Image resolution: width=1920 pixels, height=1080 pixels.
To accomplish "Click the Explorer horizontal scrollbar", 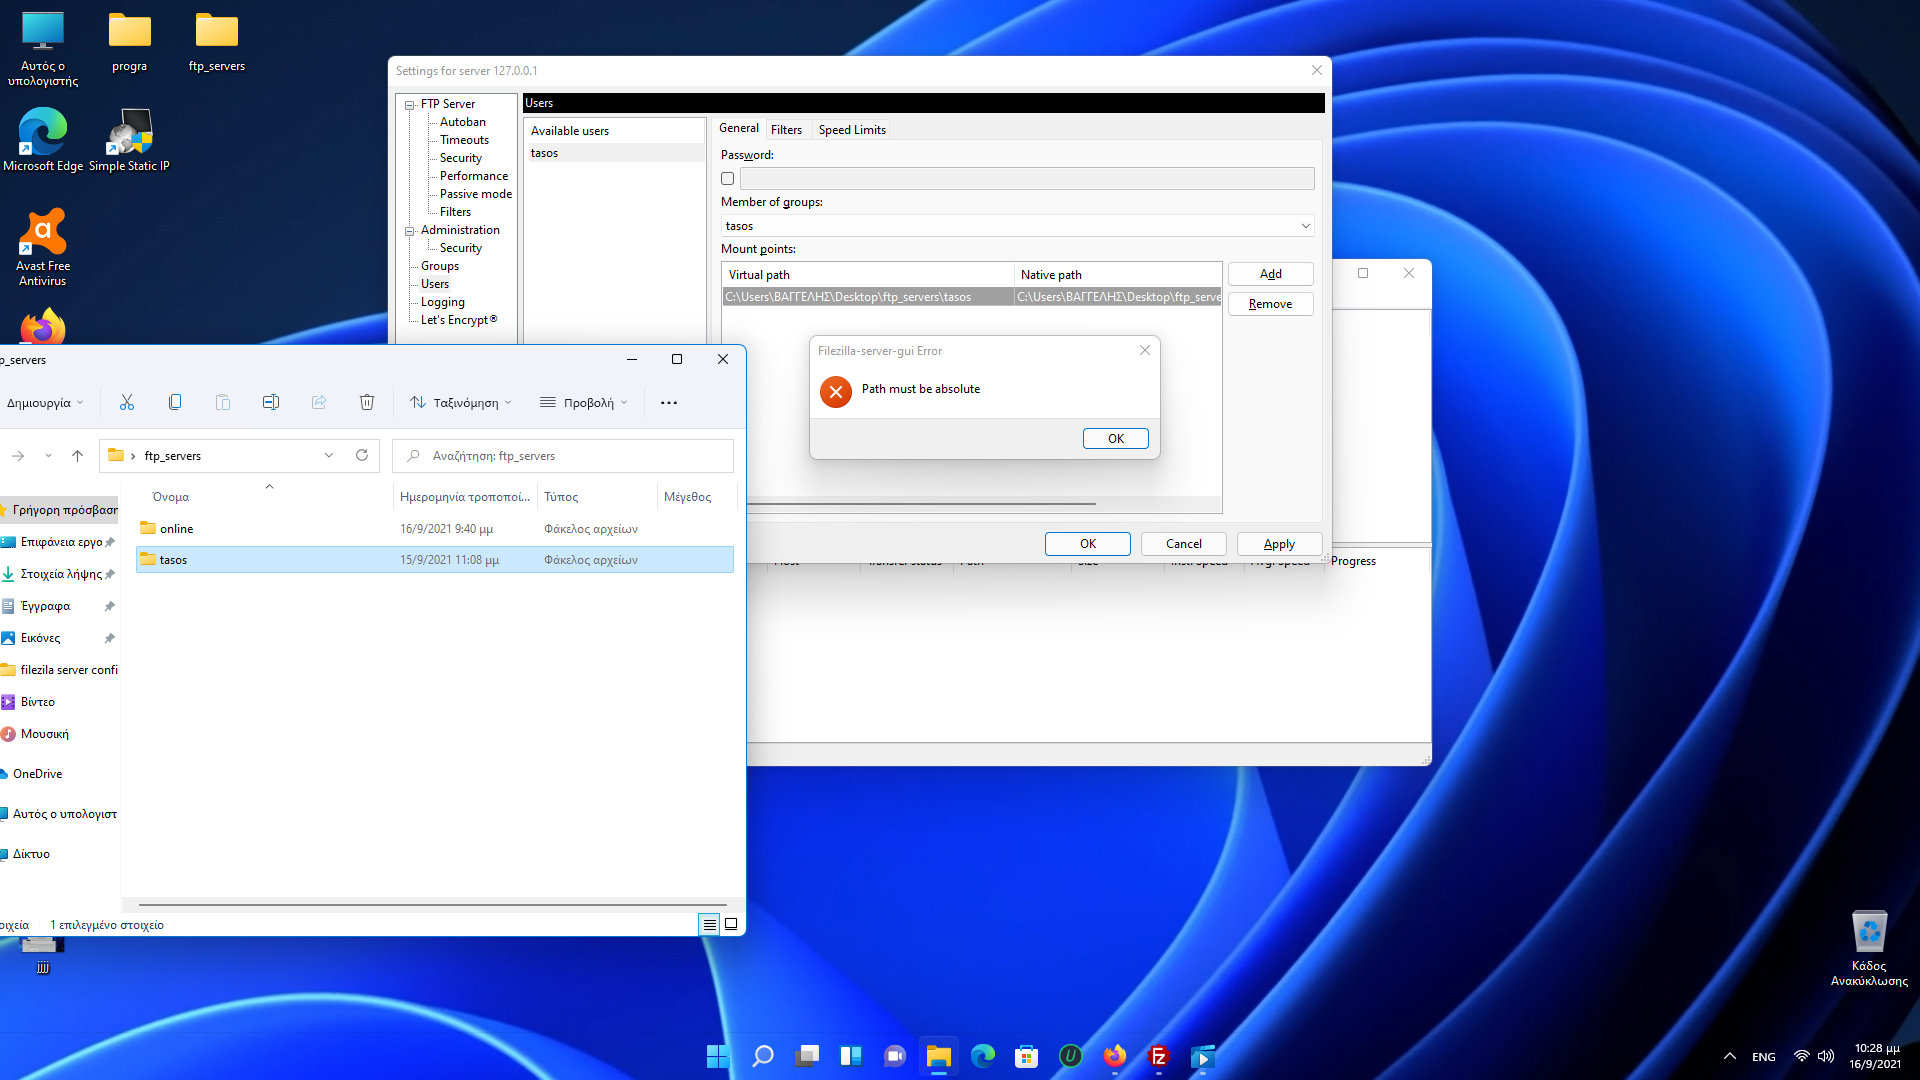I will coord(432,904).
